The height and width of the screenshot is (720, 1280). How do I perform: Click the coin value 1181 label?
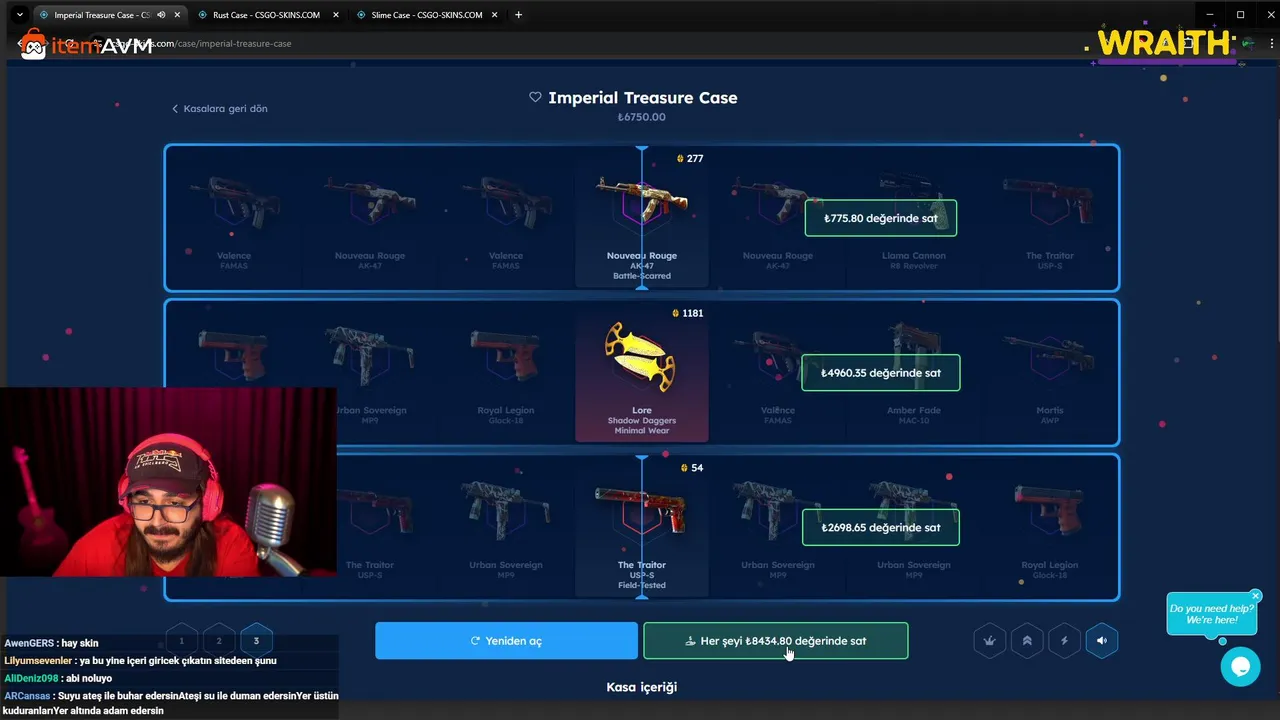click(688, 313)
